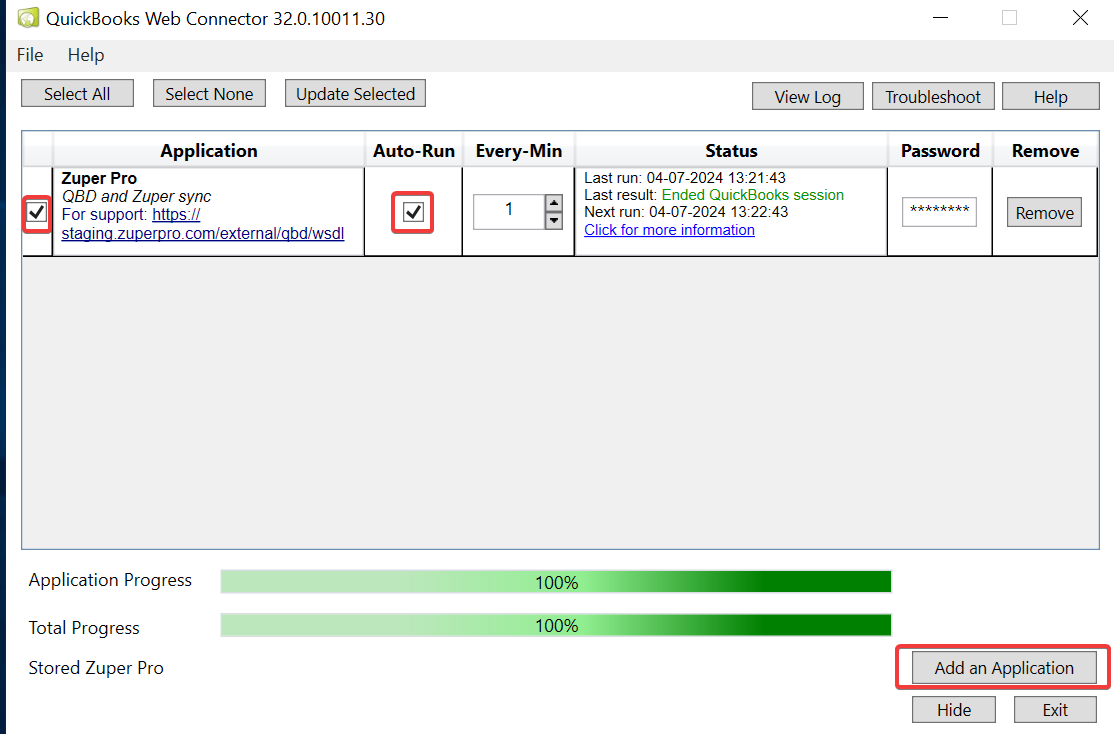
Task: Click Update Selected button
Action: (x=355, y=94)
